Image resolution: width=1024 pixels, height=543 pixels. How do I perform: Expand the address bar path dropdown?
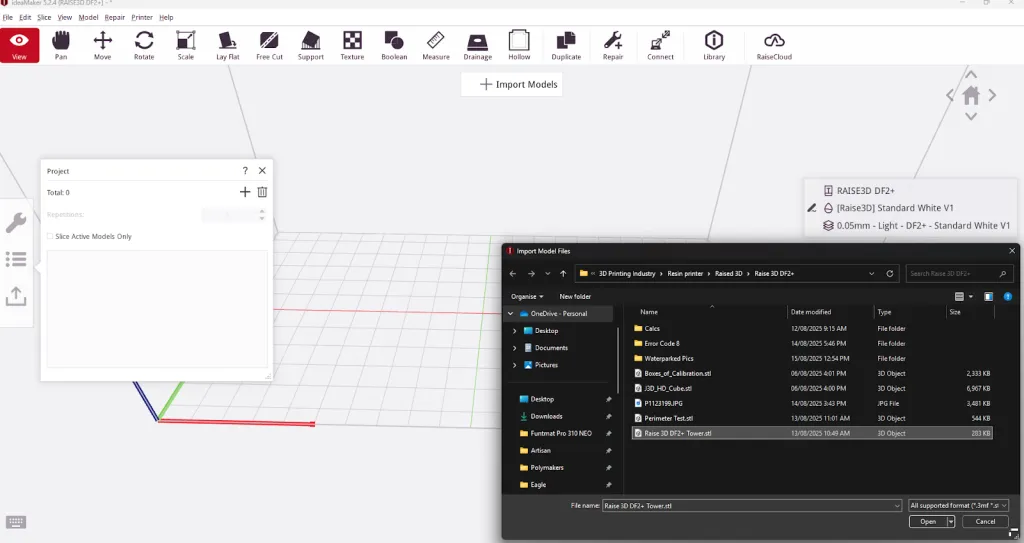[871, 274]
